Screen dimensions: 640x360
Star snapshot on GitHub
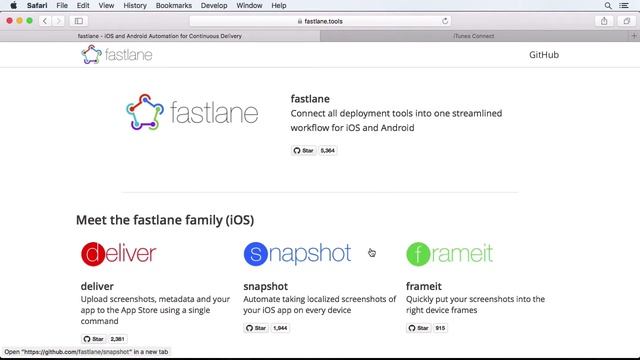click(256, 328)
